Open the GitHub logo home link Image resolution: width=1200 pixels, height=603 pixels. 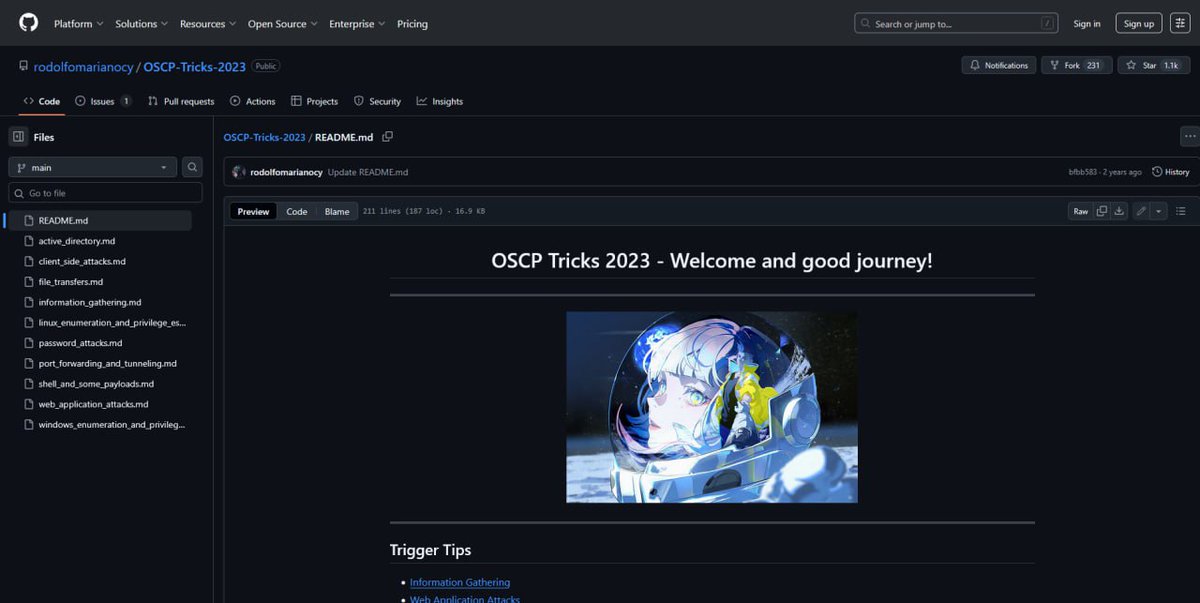tap(28, 23)
